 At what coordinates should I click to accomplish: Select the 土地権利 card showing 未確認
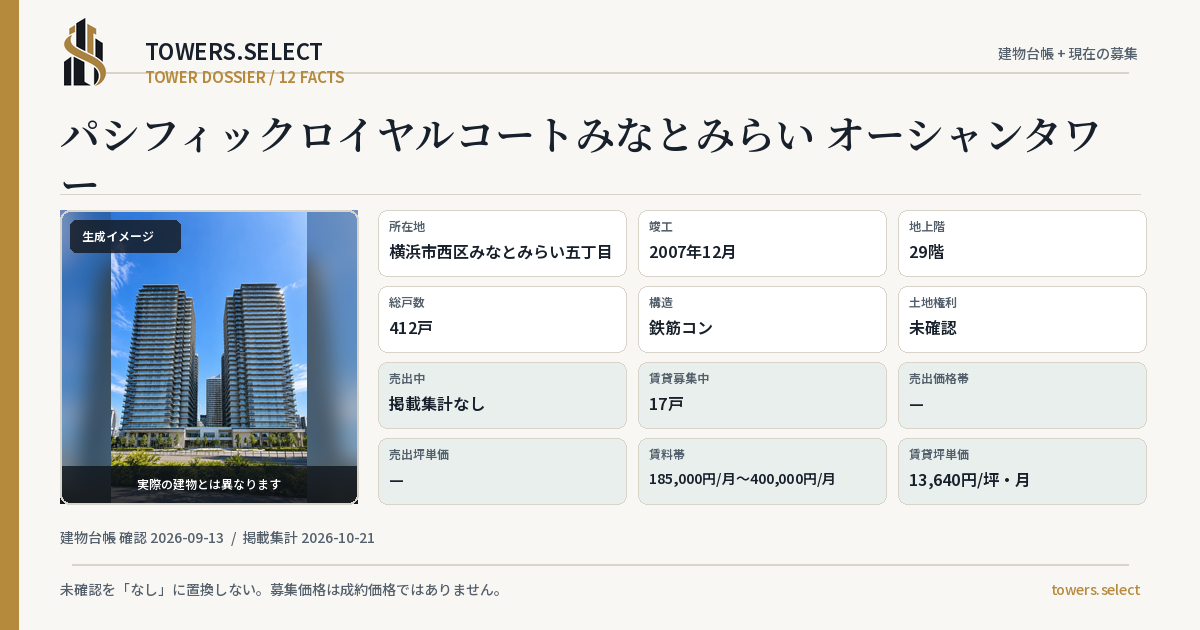point(1022,319)
